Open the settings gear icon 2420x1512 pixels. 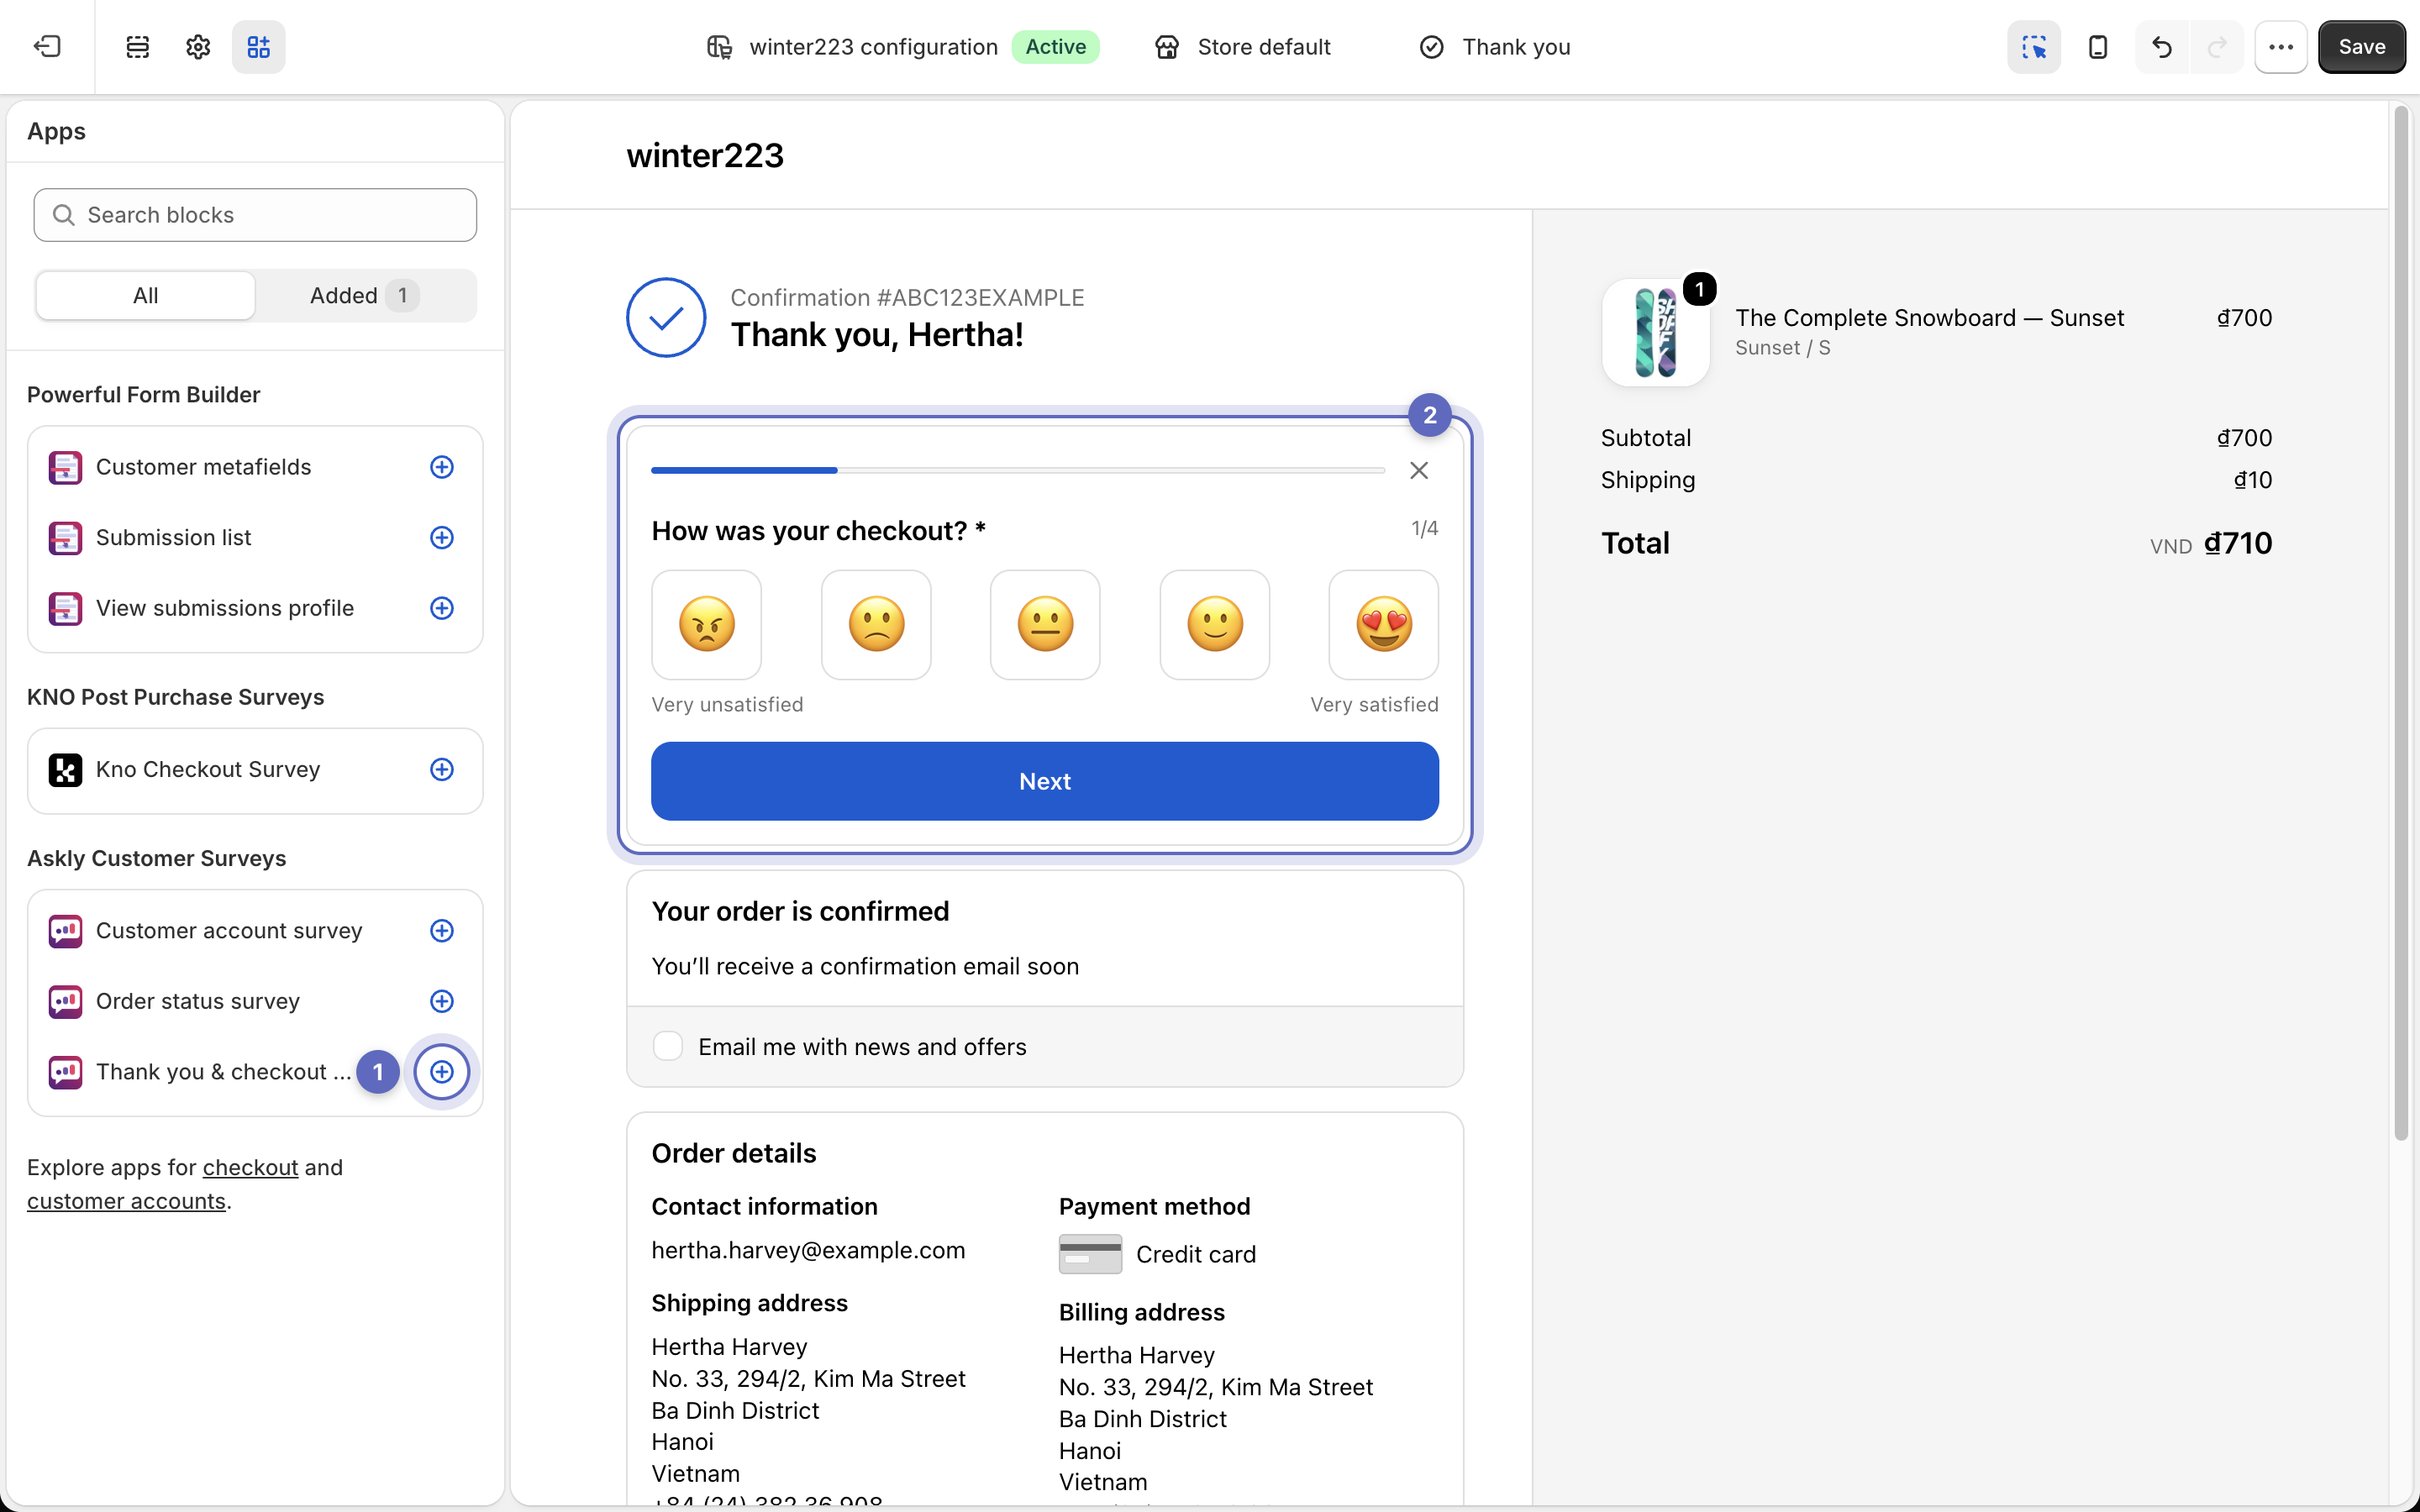click(x=198, y=47)
